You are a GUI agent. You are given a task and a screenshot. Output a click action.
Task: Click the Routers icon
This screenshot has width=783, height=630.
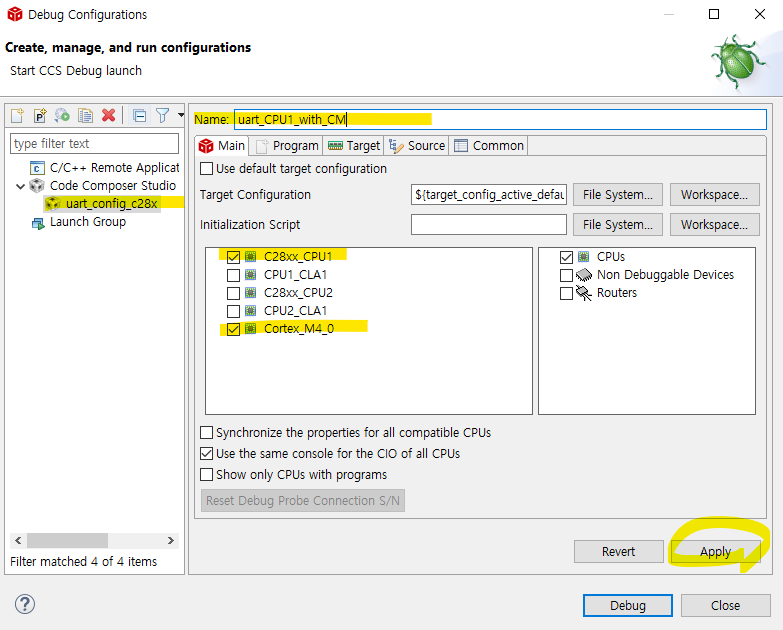[x=584, y=293]
